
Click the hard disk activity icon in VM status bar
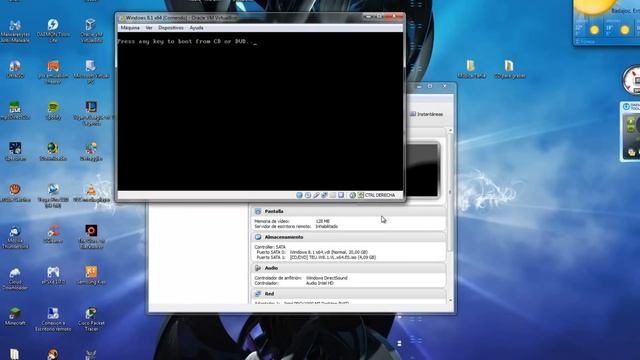click(299, 195)
